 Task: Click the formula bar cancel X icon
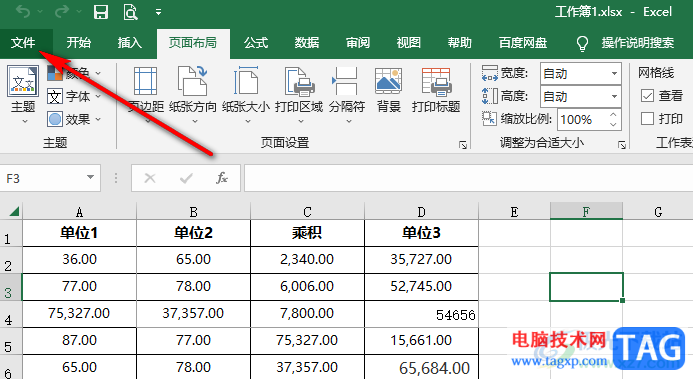[x=150, y=178]
